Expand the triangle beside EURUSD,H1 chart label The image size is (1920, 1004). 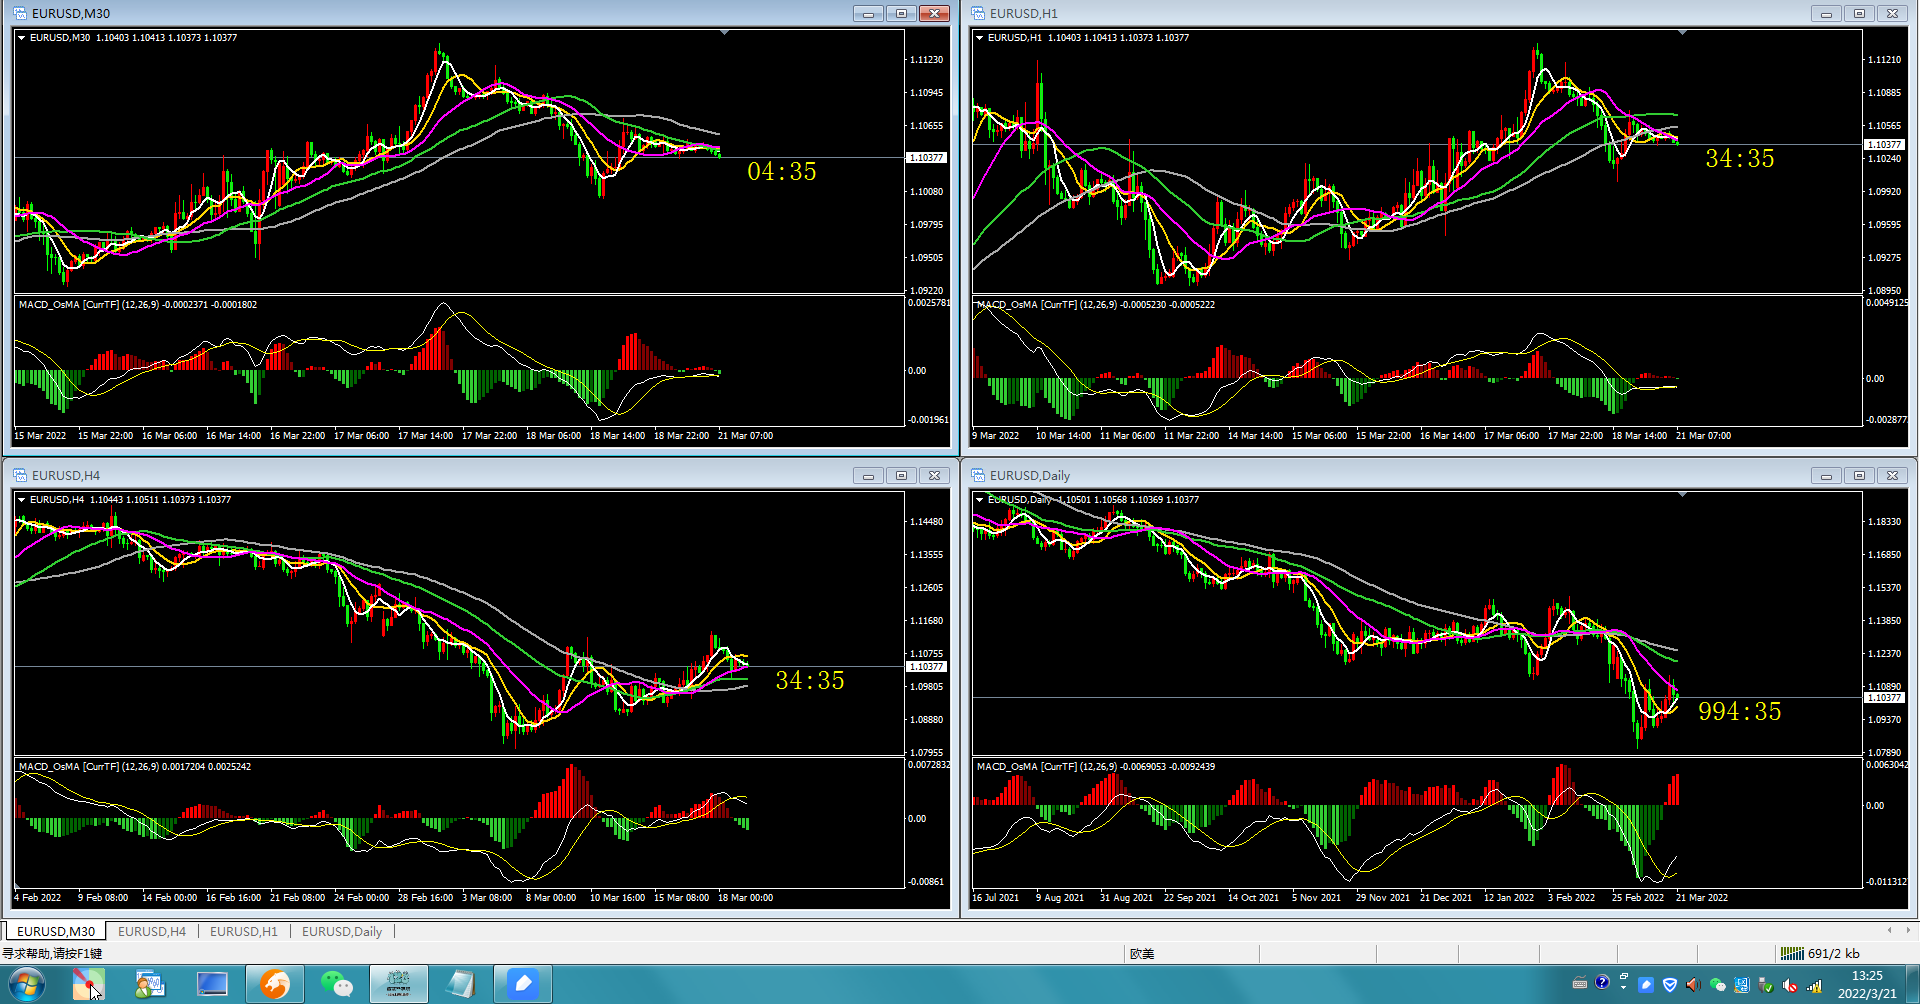tap(979, 38)
